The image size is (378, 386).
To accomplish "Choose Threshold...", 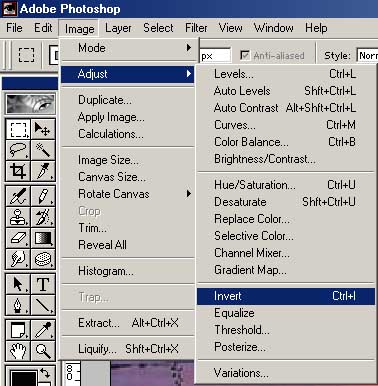I will pyautogui.click(x=286, y=330).
